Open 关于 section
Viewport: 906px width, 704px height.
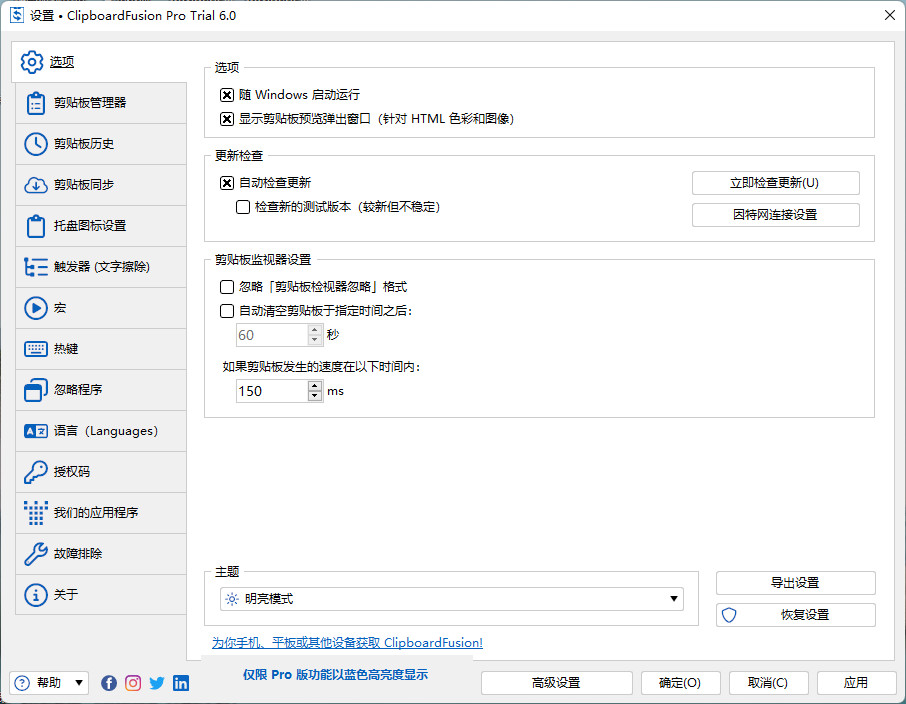pos(101,595)
